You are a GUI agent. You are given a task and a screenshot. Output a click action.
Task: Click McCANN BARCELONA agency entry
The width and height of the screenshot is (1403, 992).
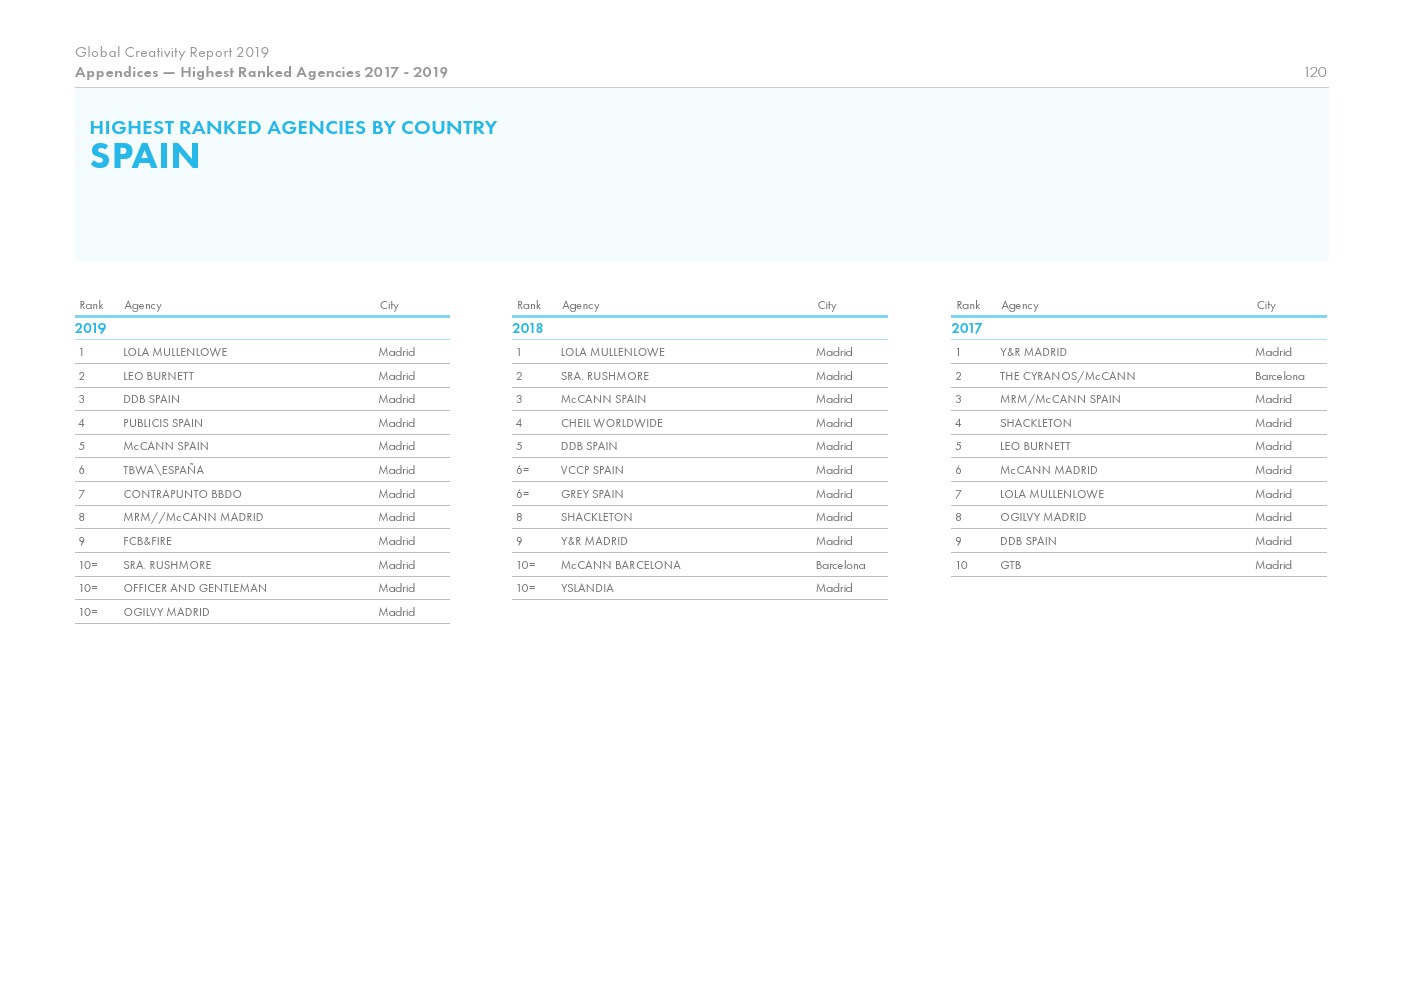620,565
